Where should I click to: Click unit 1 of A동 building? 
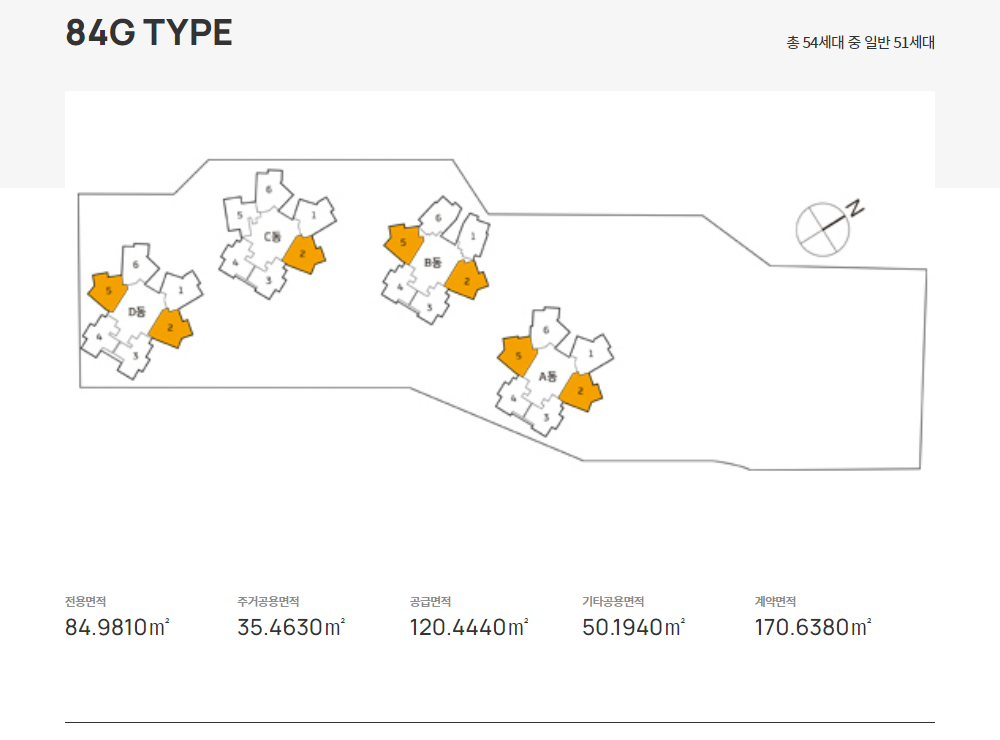(591, 353)
